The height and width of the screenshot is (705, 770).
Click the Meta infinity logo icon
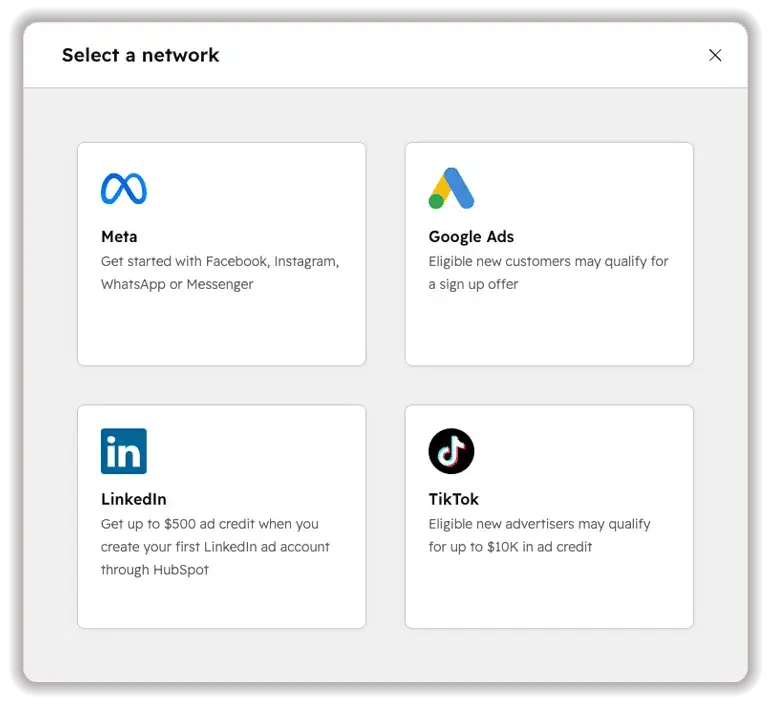pos(124,189)
